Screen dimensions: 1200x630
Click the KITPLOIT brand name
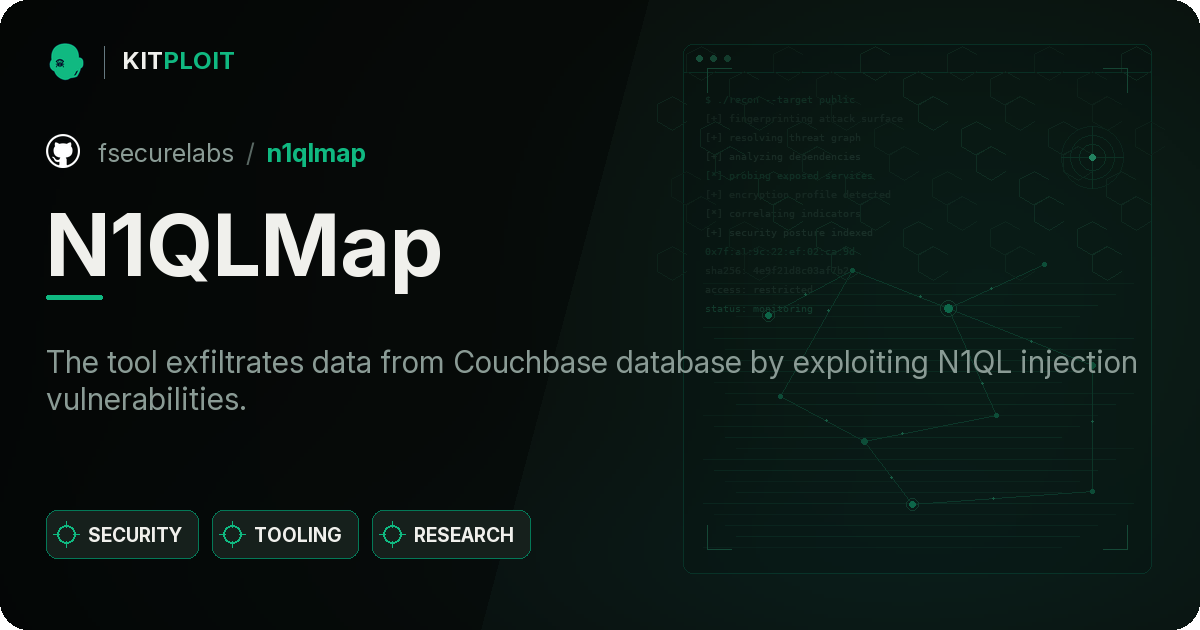[178, 61]
